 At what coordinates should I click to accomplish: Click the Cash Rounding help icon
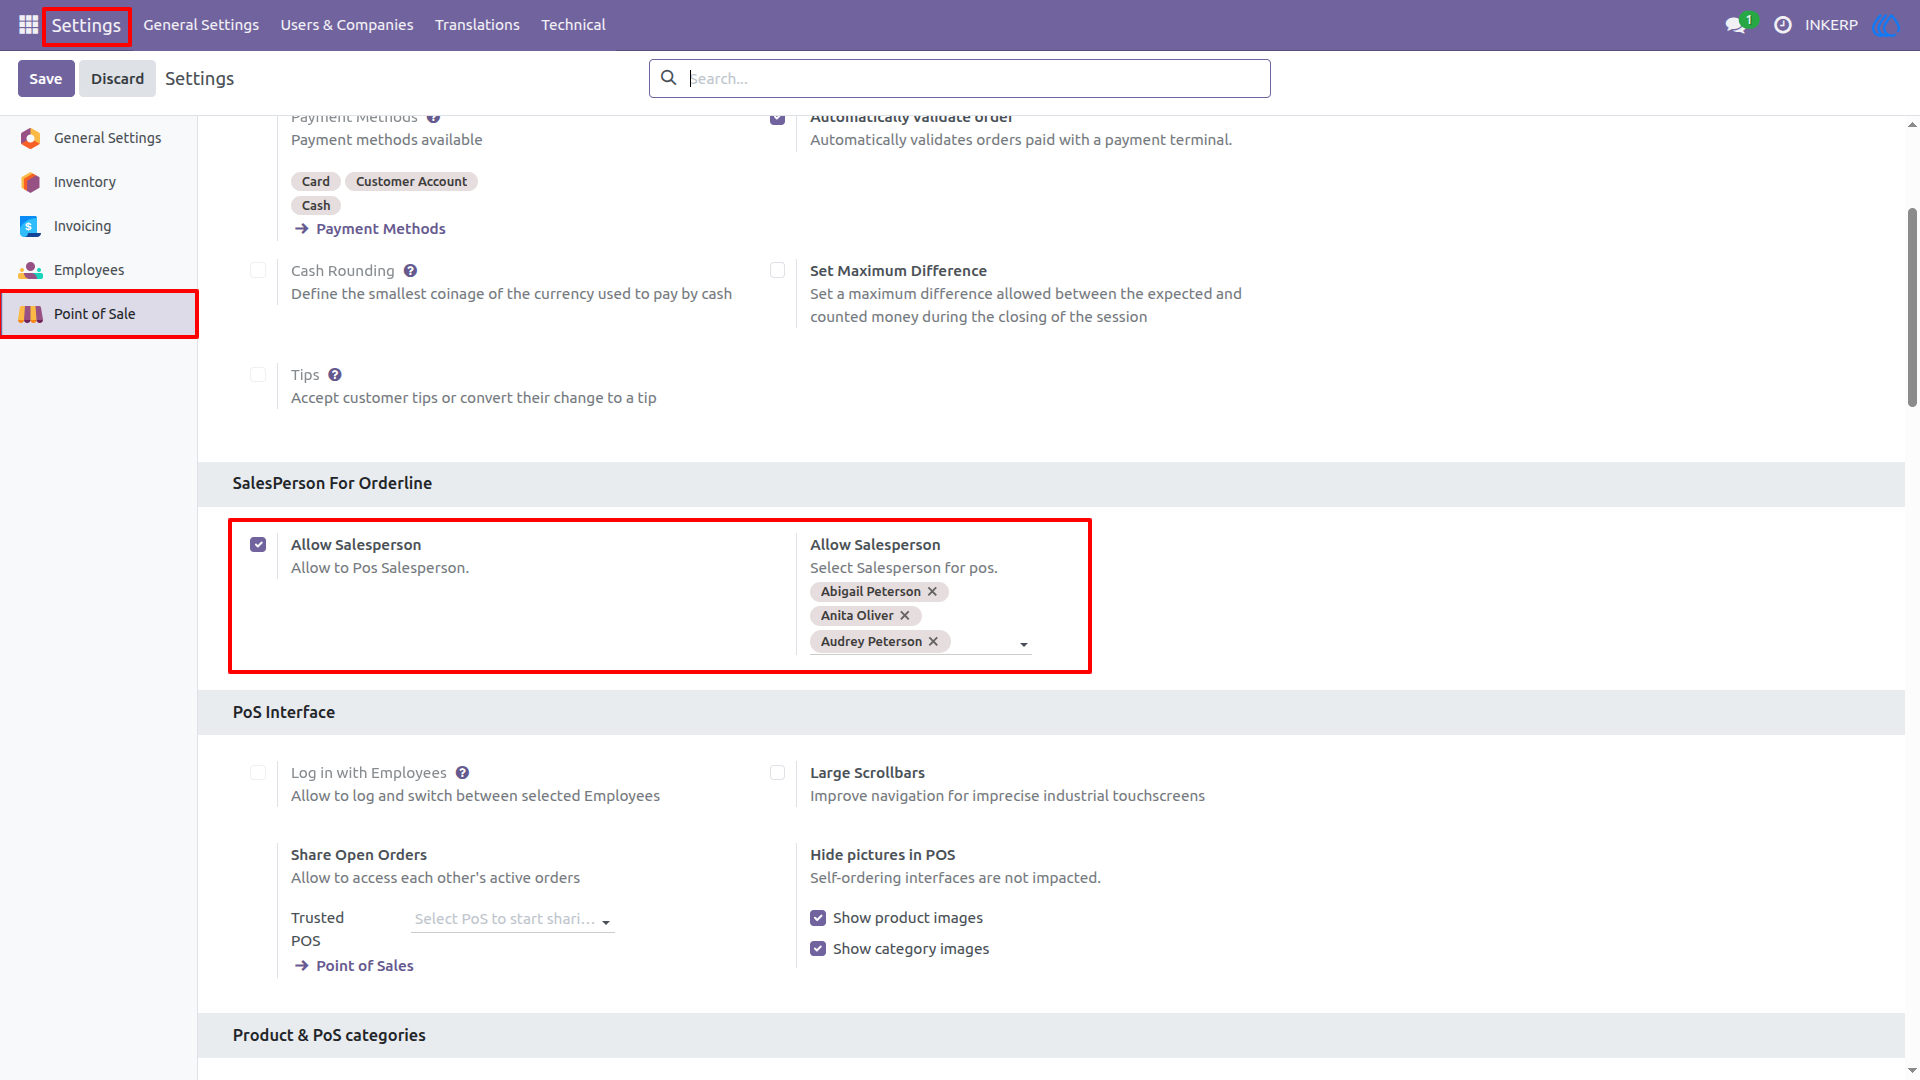click(411, 271)
